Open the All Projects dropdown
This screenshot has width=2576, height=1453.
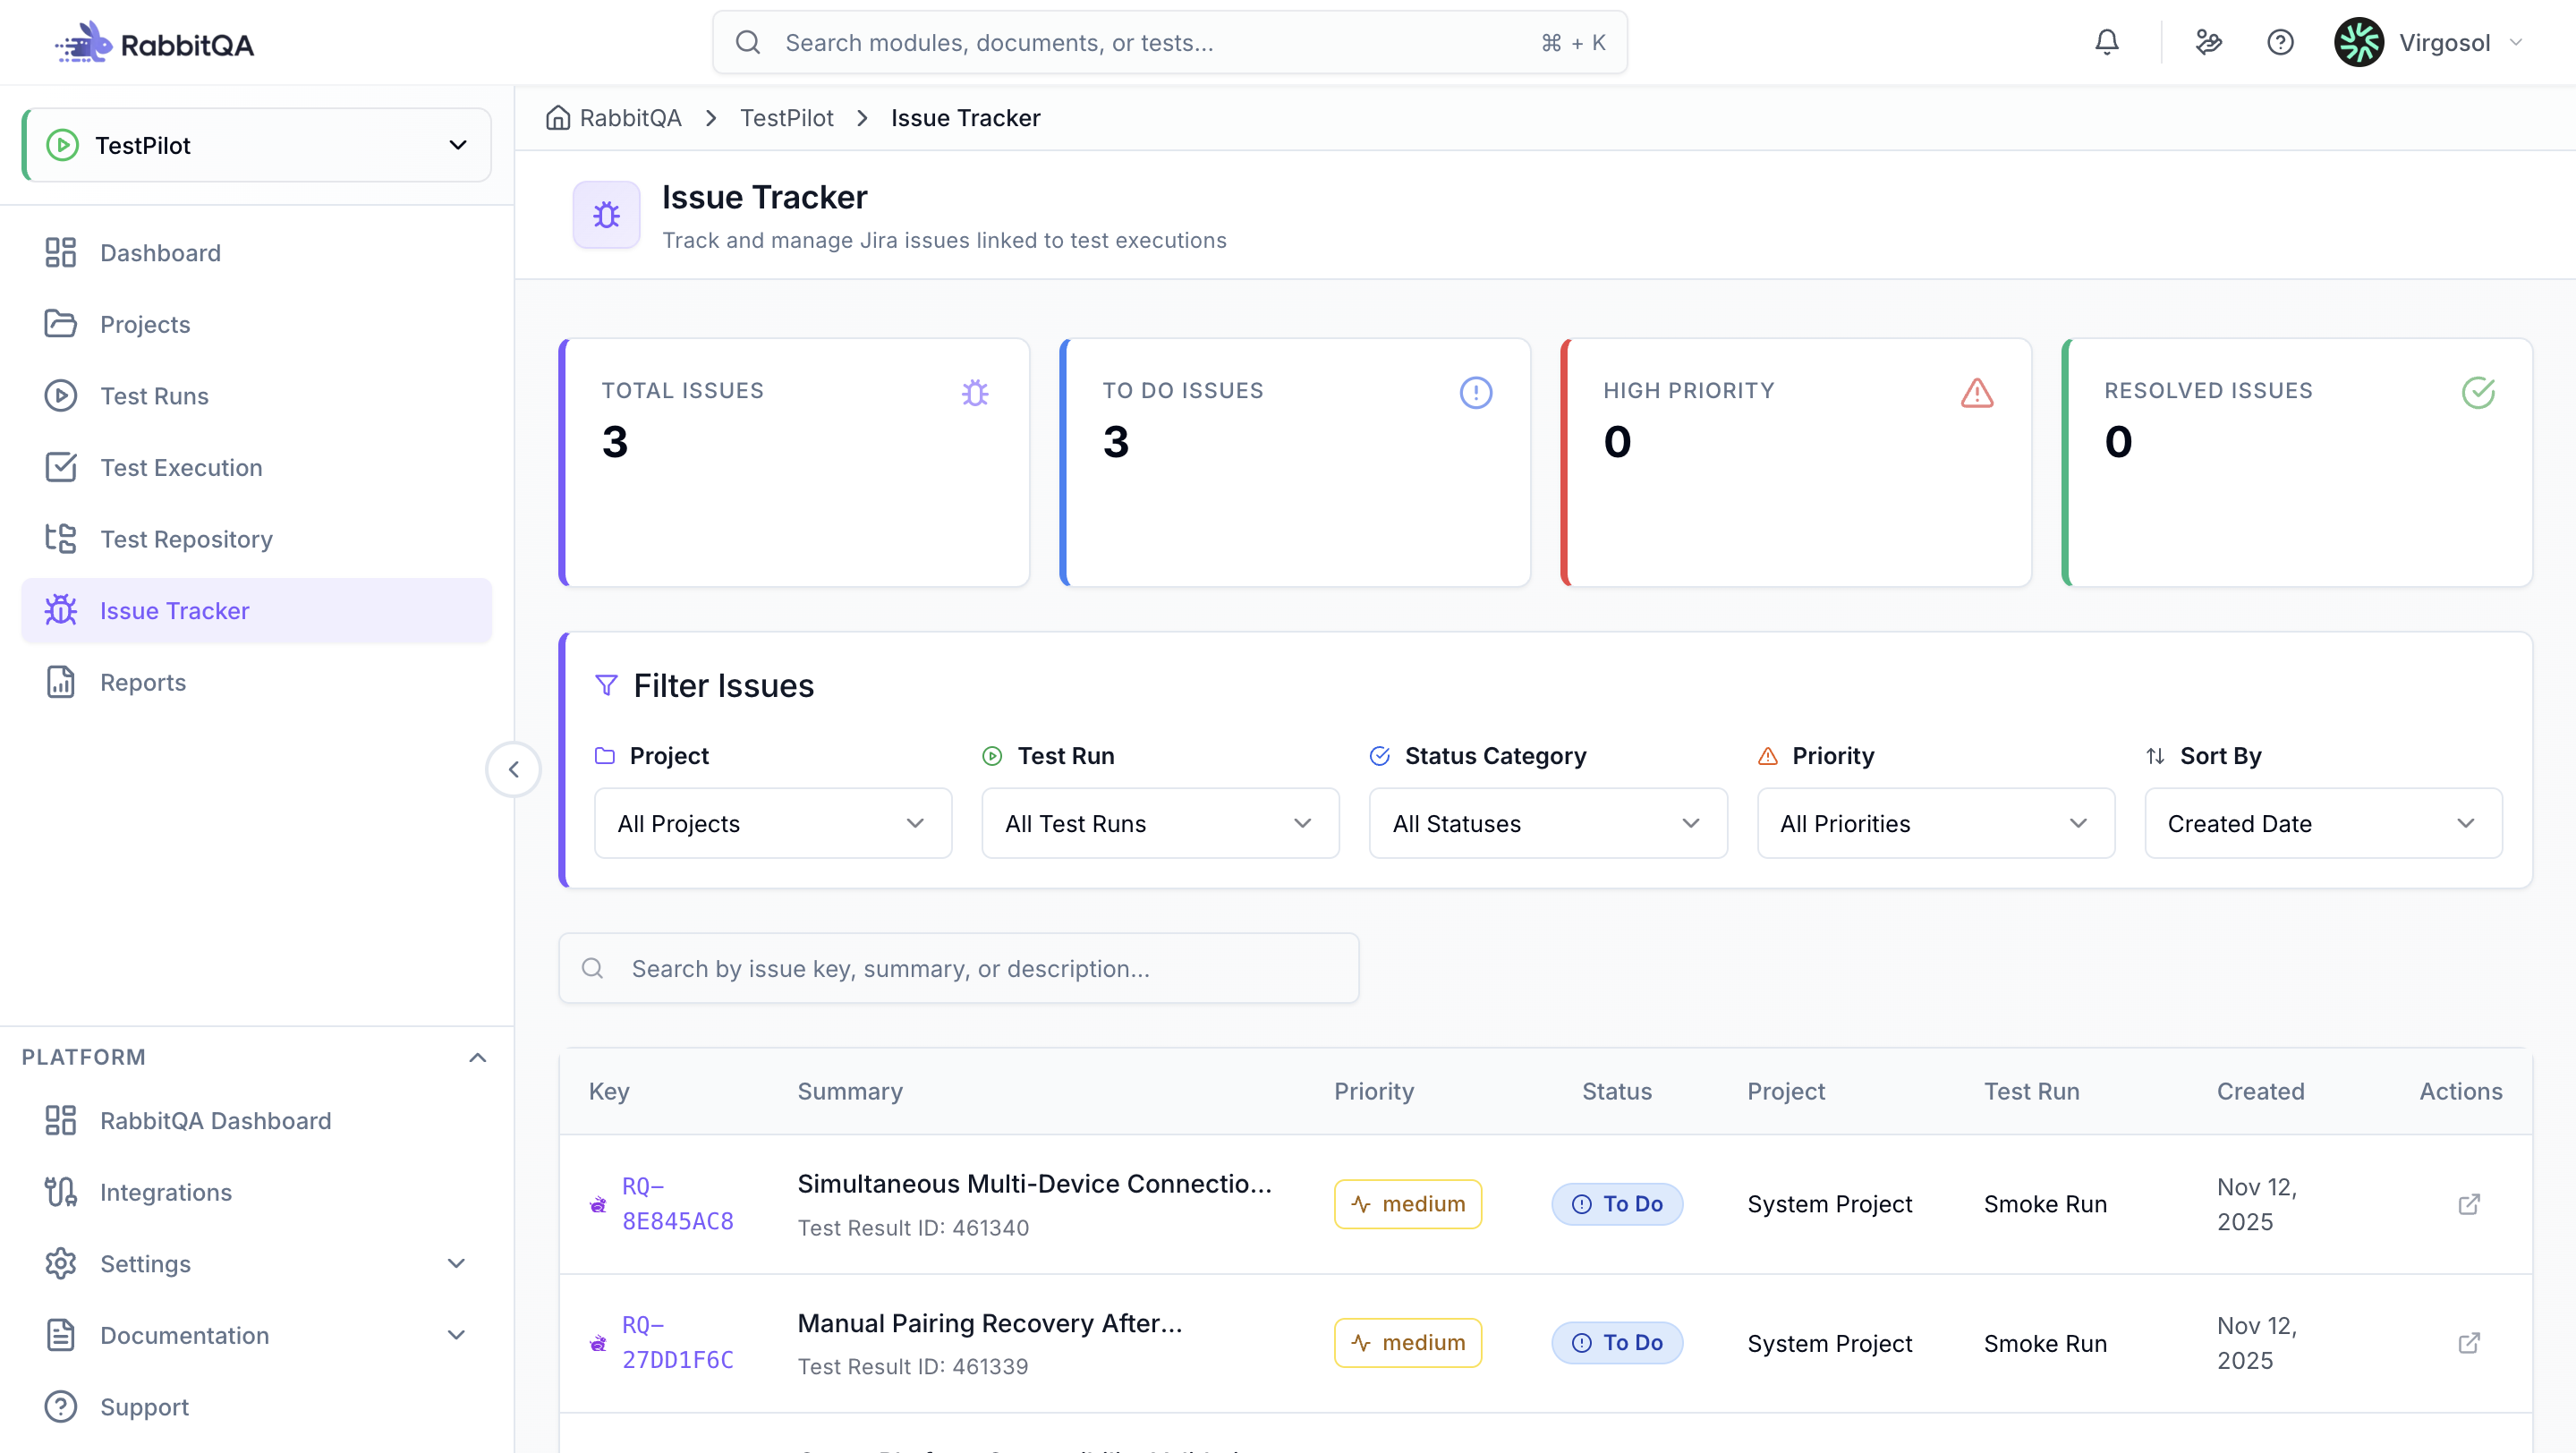tap(773, 823)
